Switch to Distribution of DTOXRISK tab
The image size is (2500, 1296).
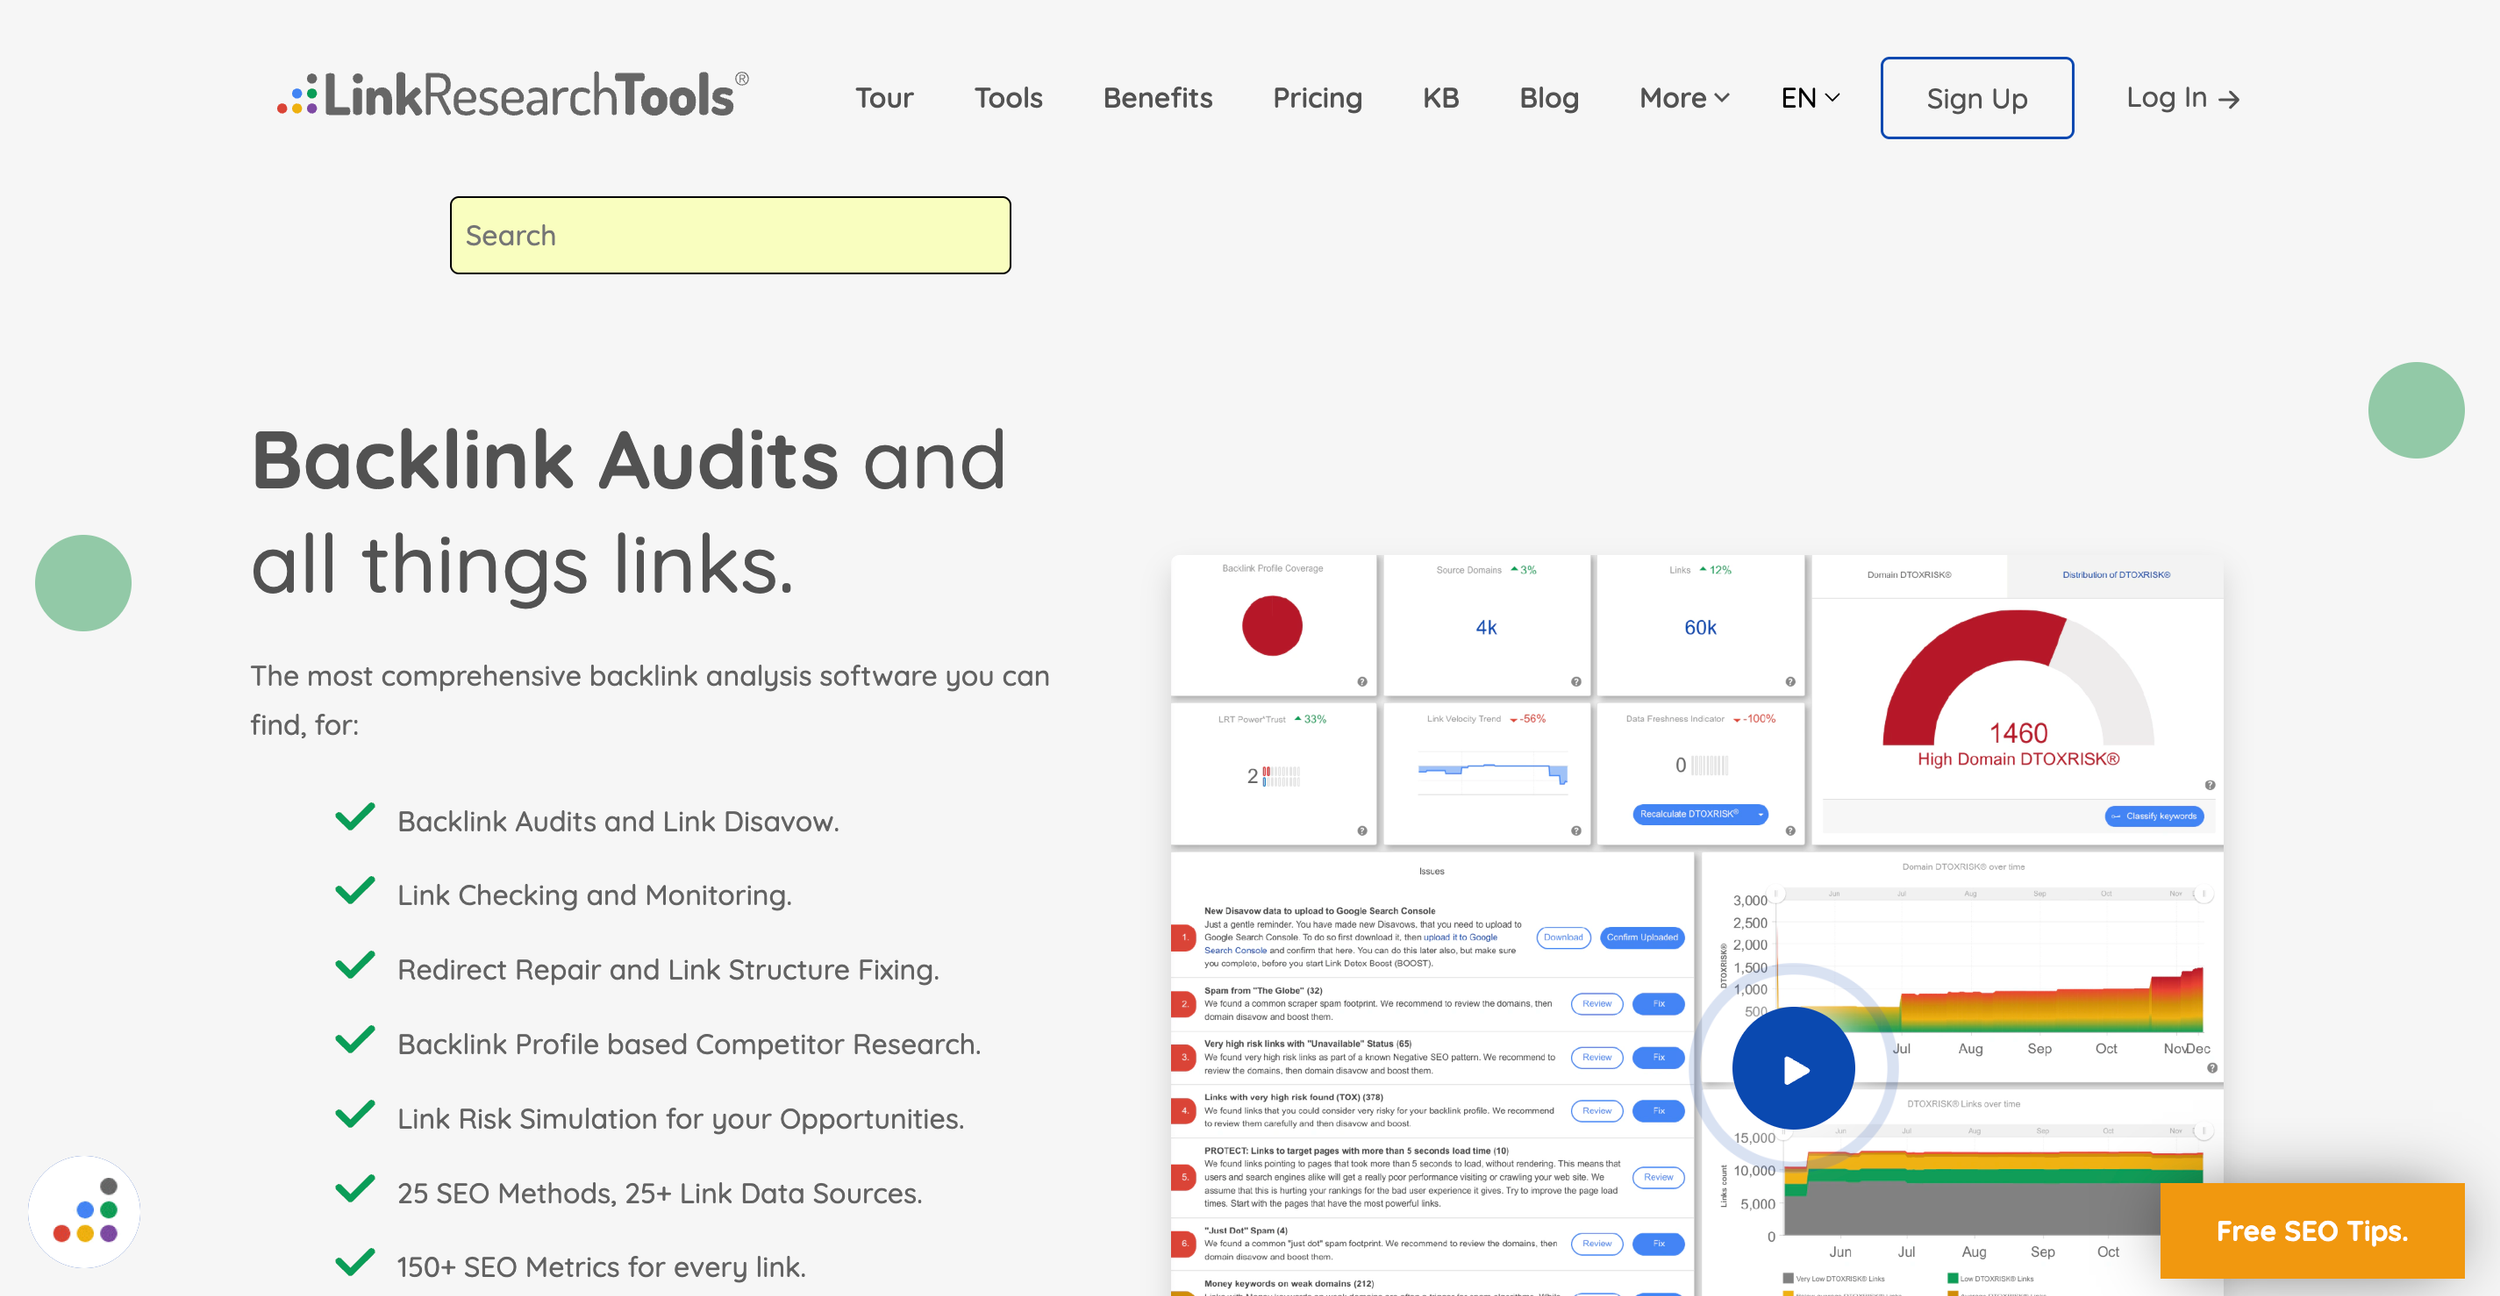coord(2116,575)
